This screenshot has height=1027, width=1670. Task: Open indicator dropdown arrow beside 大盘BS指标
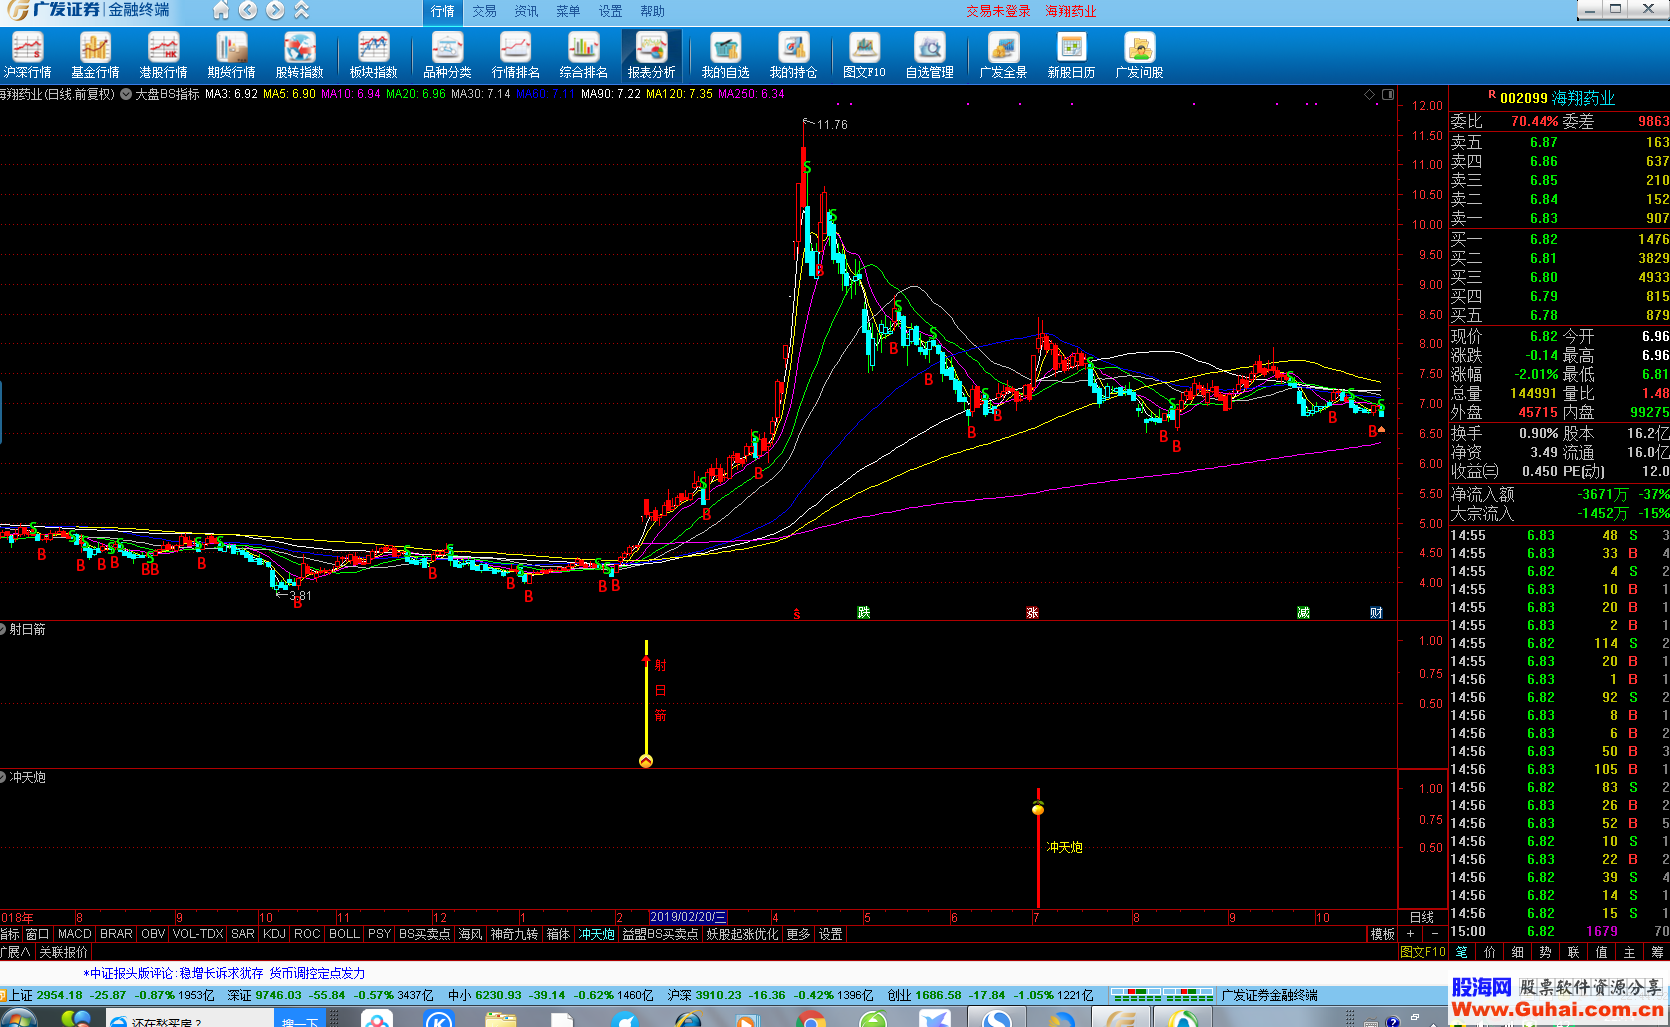click(x=126, y=94)
